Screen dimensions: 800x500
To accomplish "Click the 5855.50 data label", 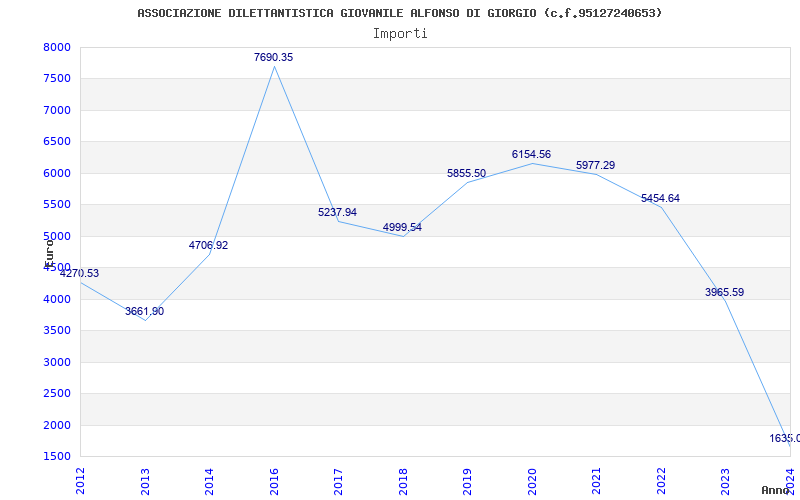I will [466, 173].
